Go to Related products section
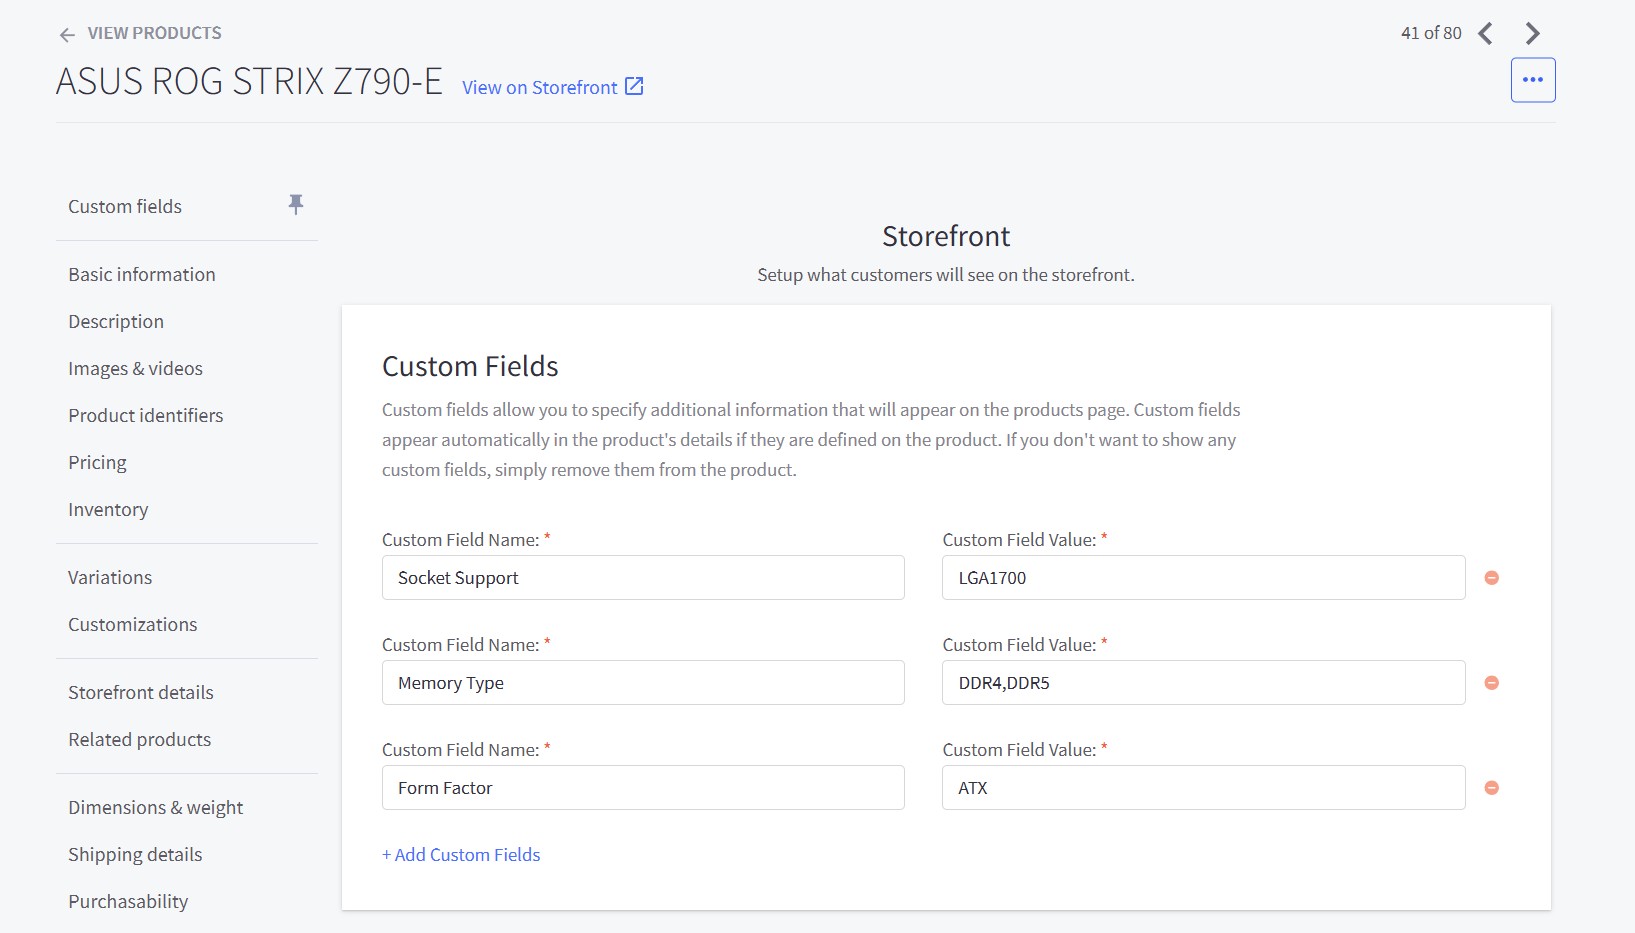This screenshot has width=1635, height=933. pos(140,740)
